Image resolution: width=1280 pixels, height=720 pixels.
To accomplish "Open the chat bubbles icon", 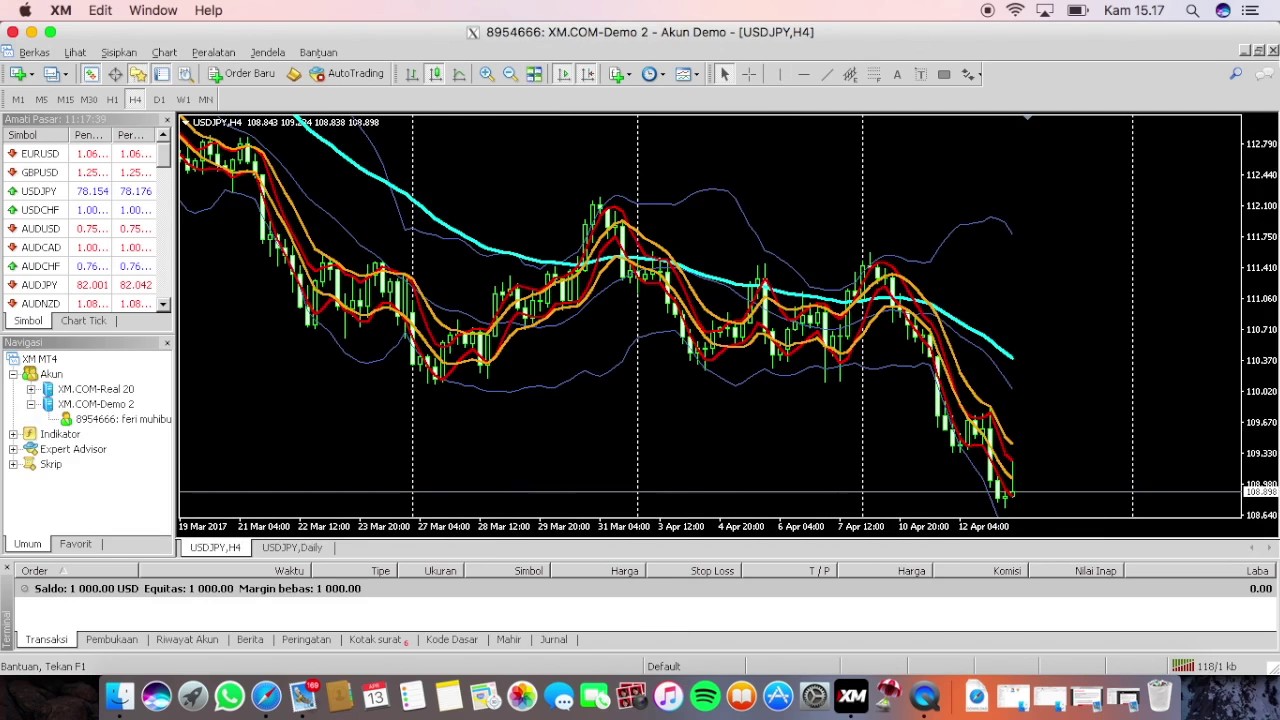I will pos(1264,74).
